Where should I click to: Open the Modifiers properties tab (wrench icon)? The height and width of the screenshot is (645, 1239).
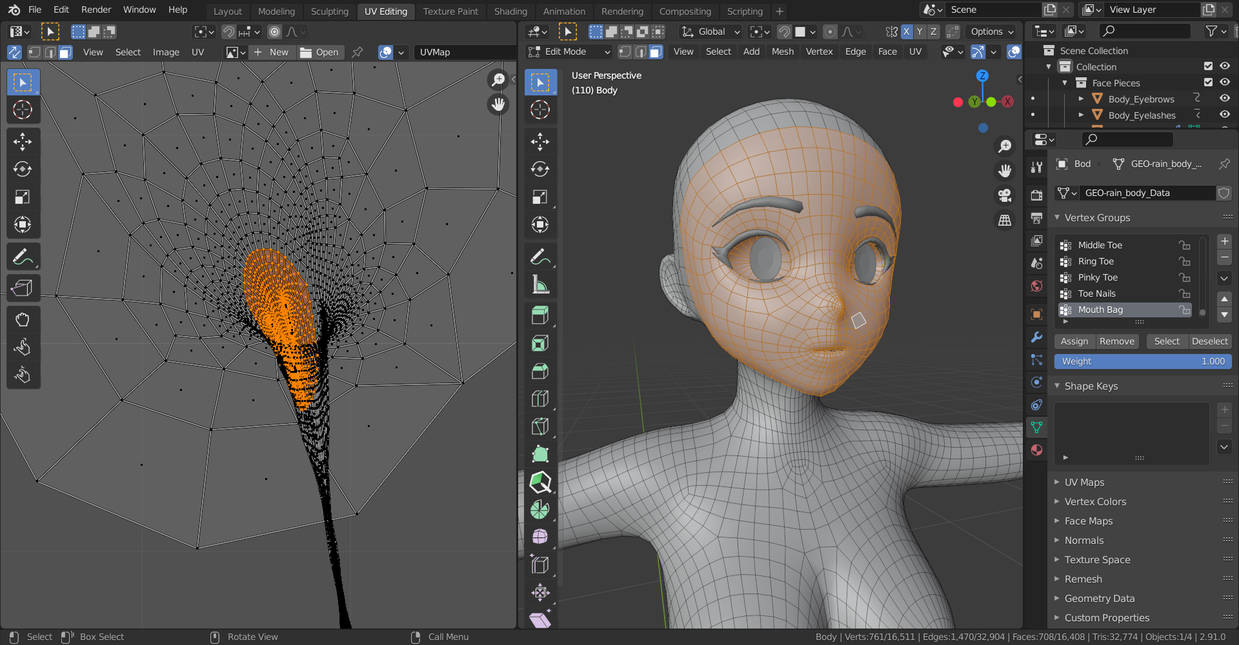tap(1036, 337)
